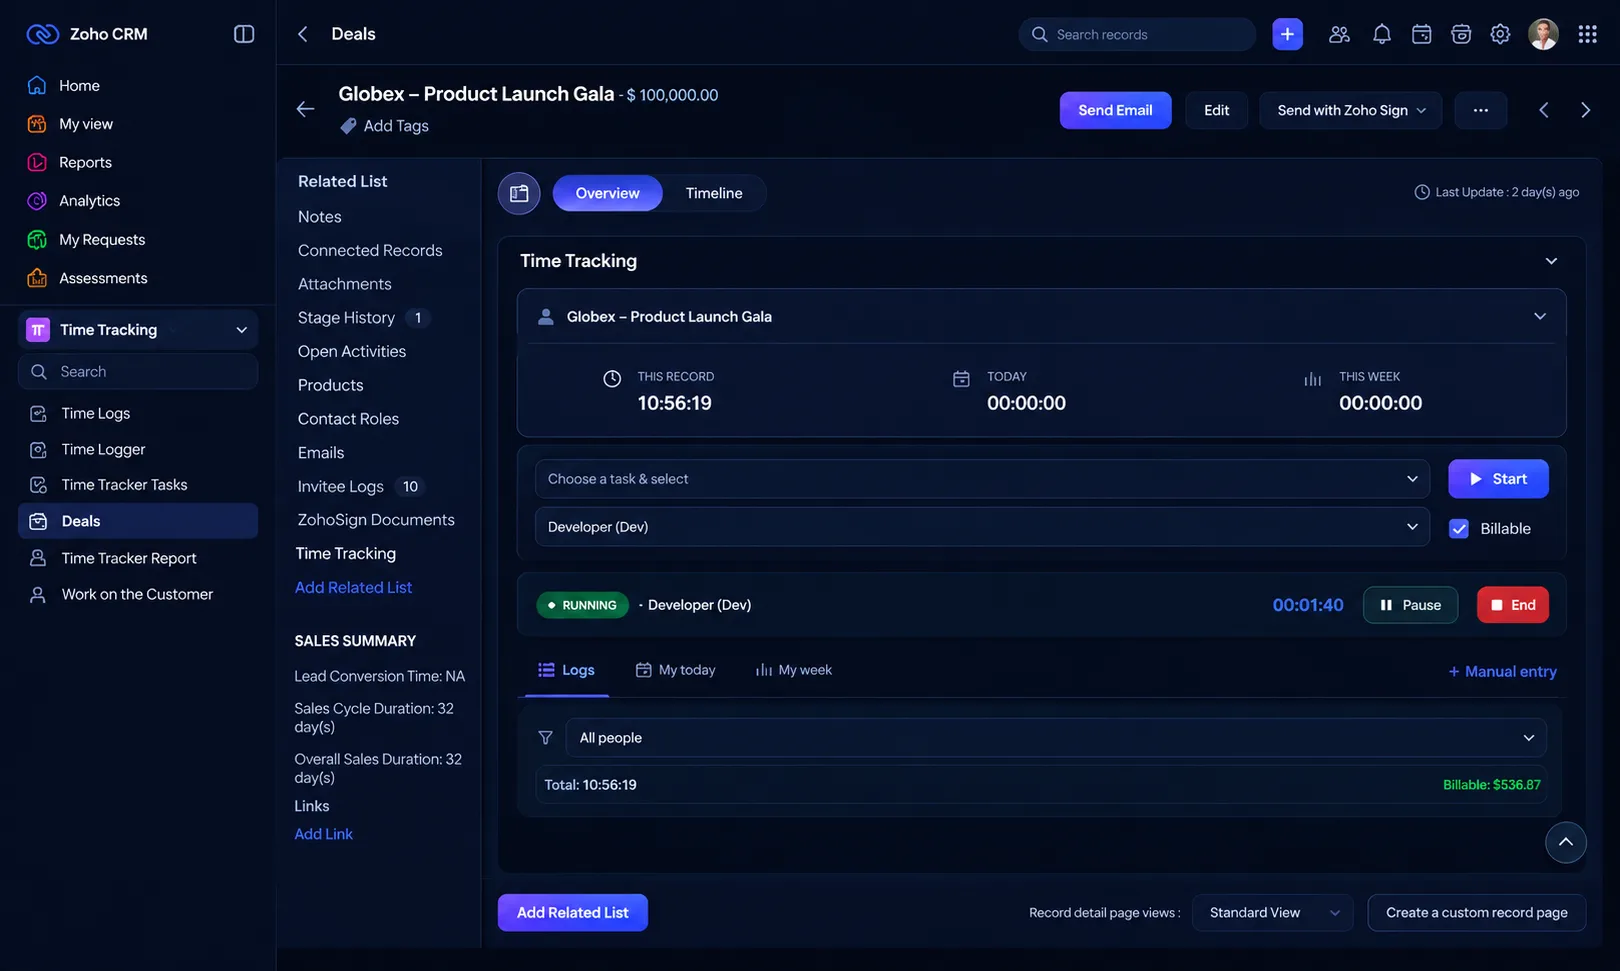Click the Add Related List link in sidebar
Image resolution: width=1620 pixels, height=971 pixels.
tap(353, 588)
